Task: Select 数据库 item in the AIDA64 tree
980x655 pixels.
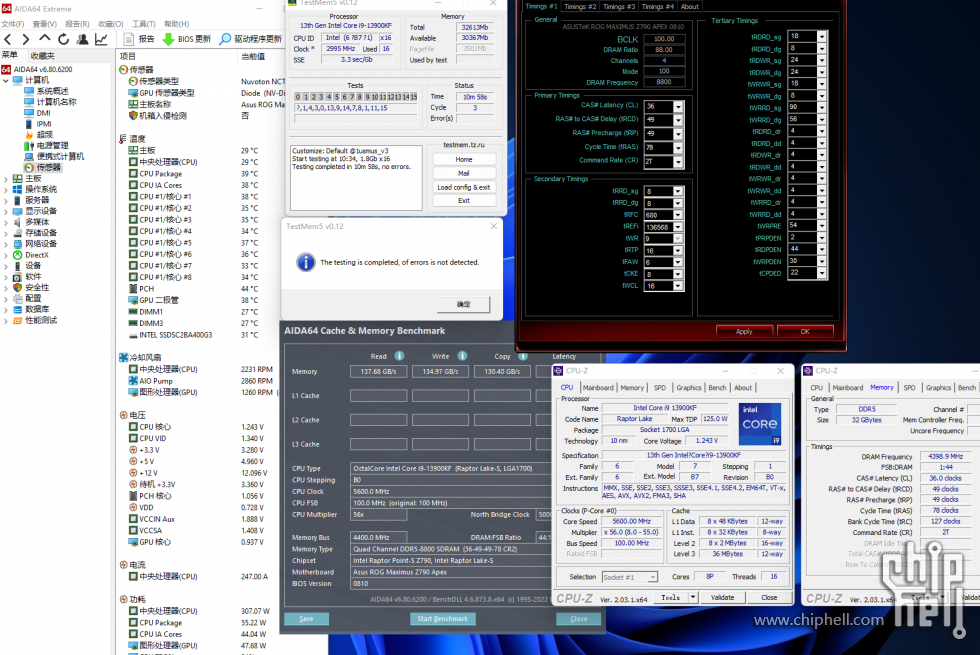Action: click(31, 309)
